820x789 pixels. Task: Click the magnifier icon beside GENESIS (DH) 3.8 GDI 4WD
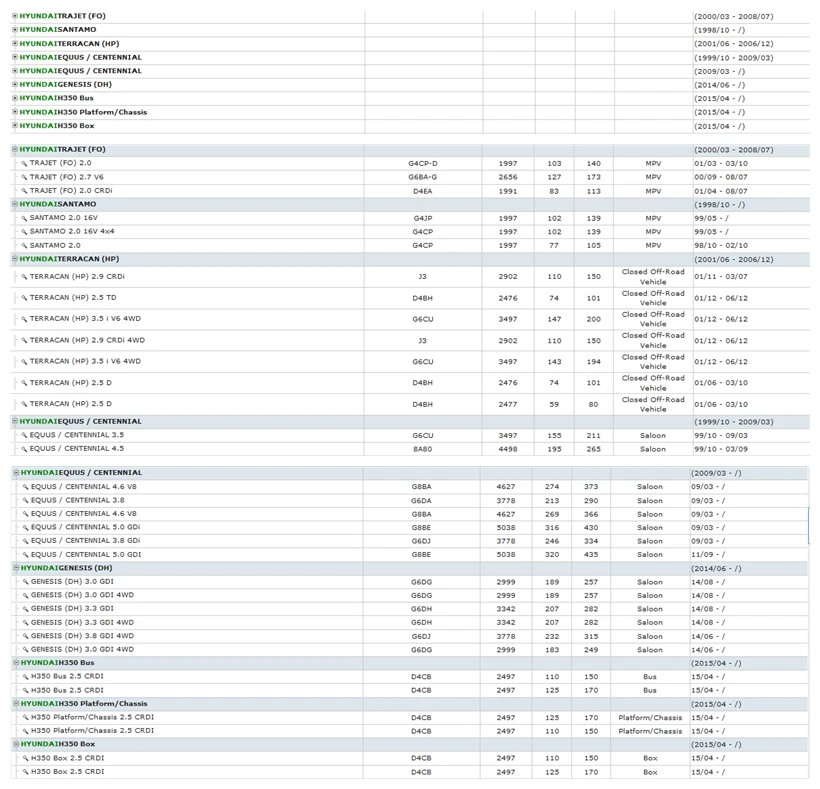pyautogui.click(x=25, y=636)
